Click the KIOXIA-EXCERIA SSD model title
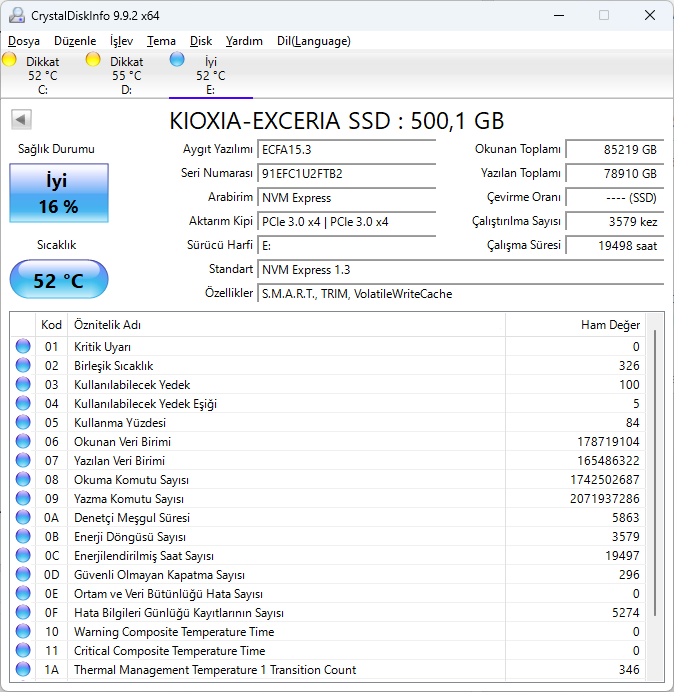674x692 pixels. point(337,120)
